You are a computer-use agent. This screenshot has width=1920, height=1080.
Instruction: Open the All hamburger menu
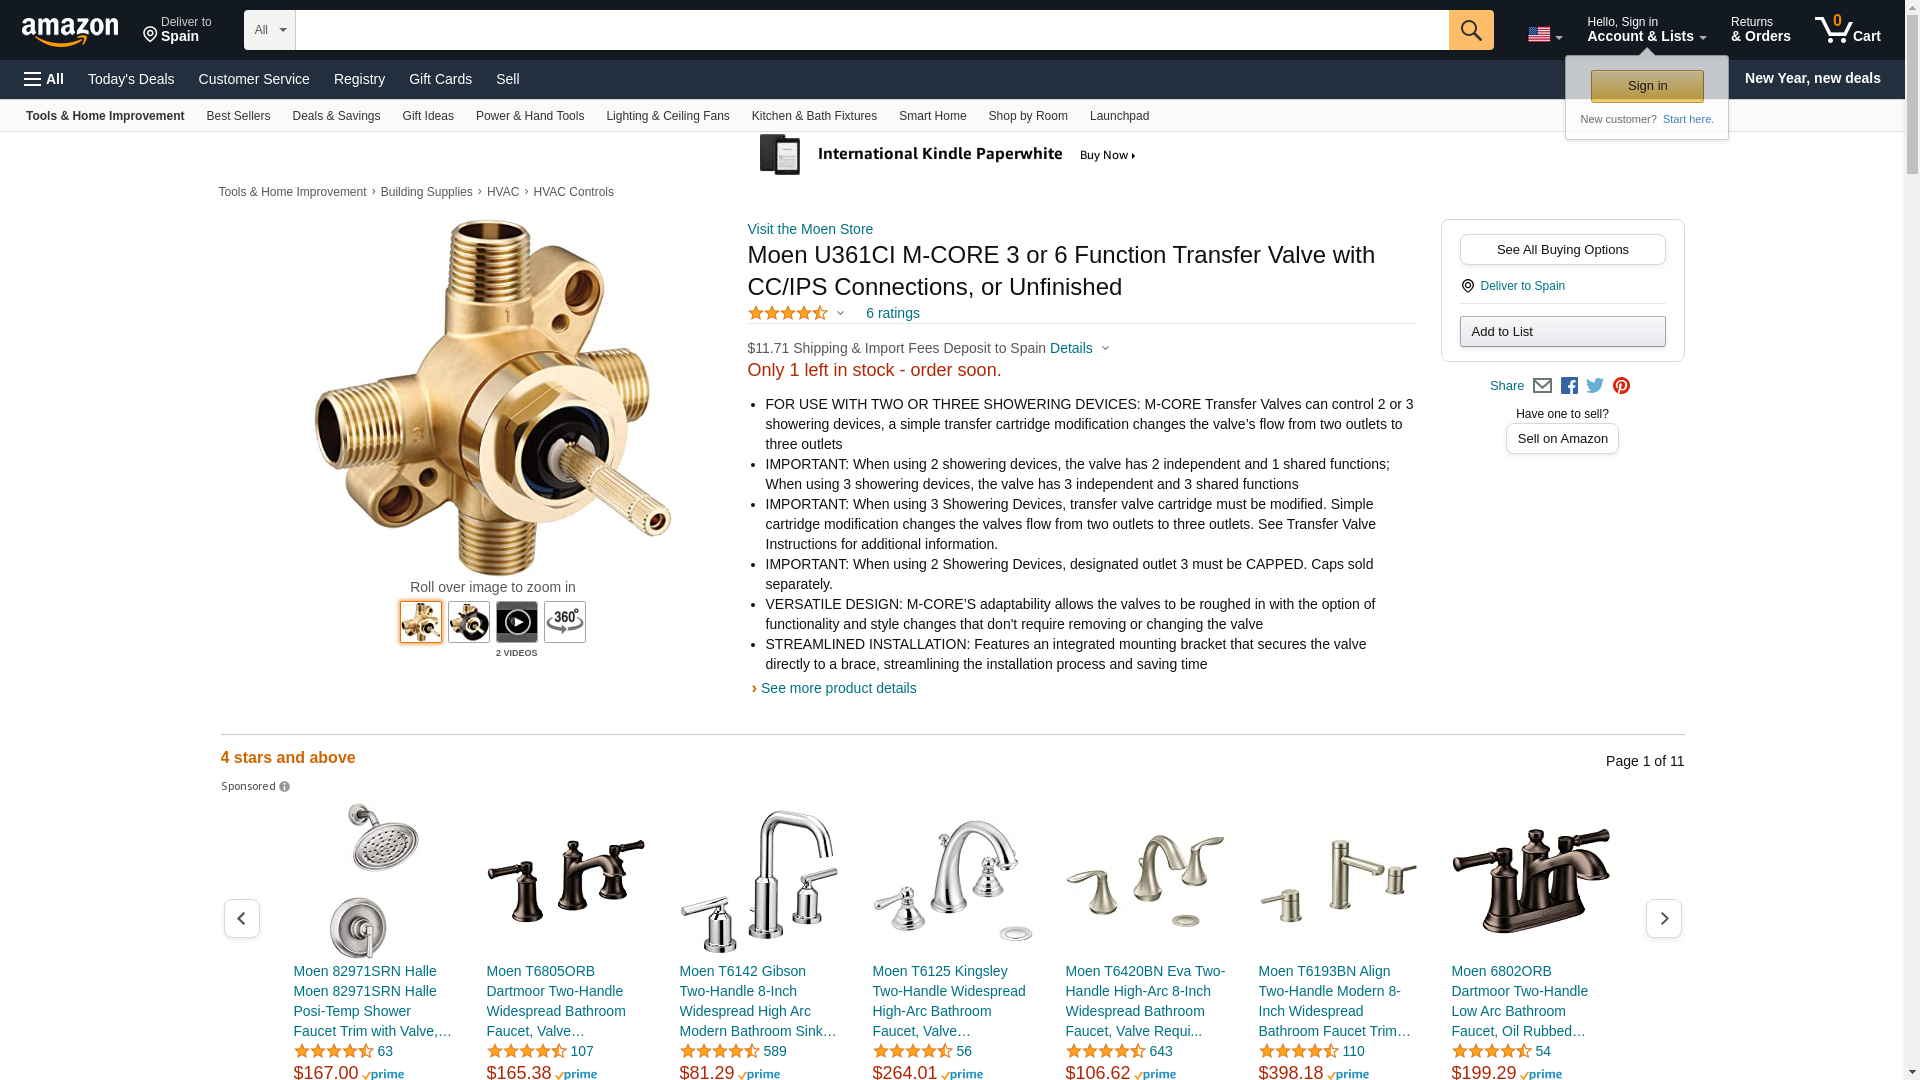tap(44, 79)
